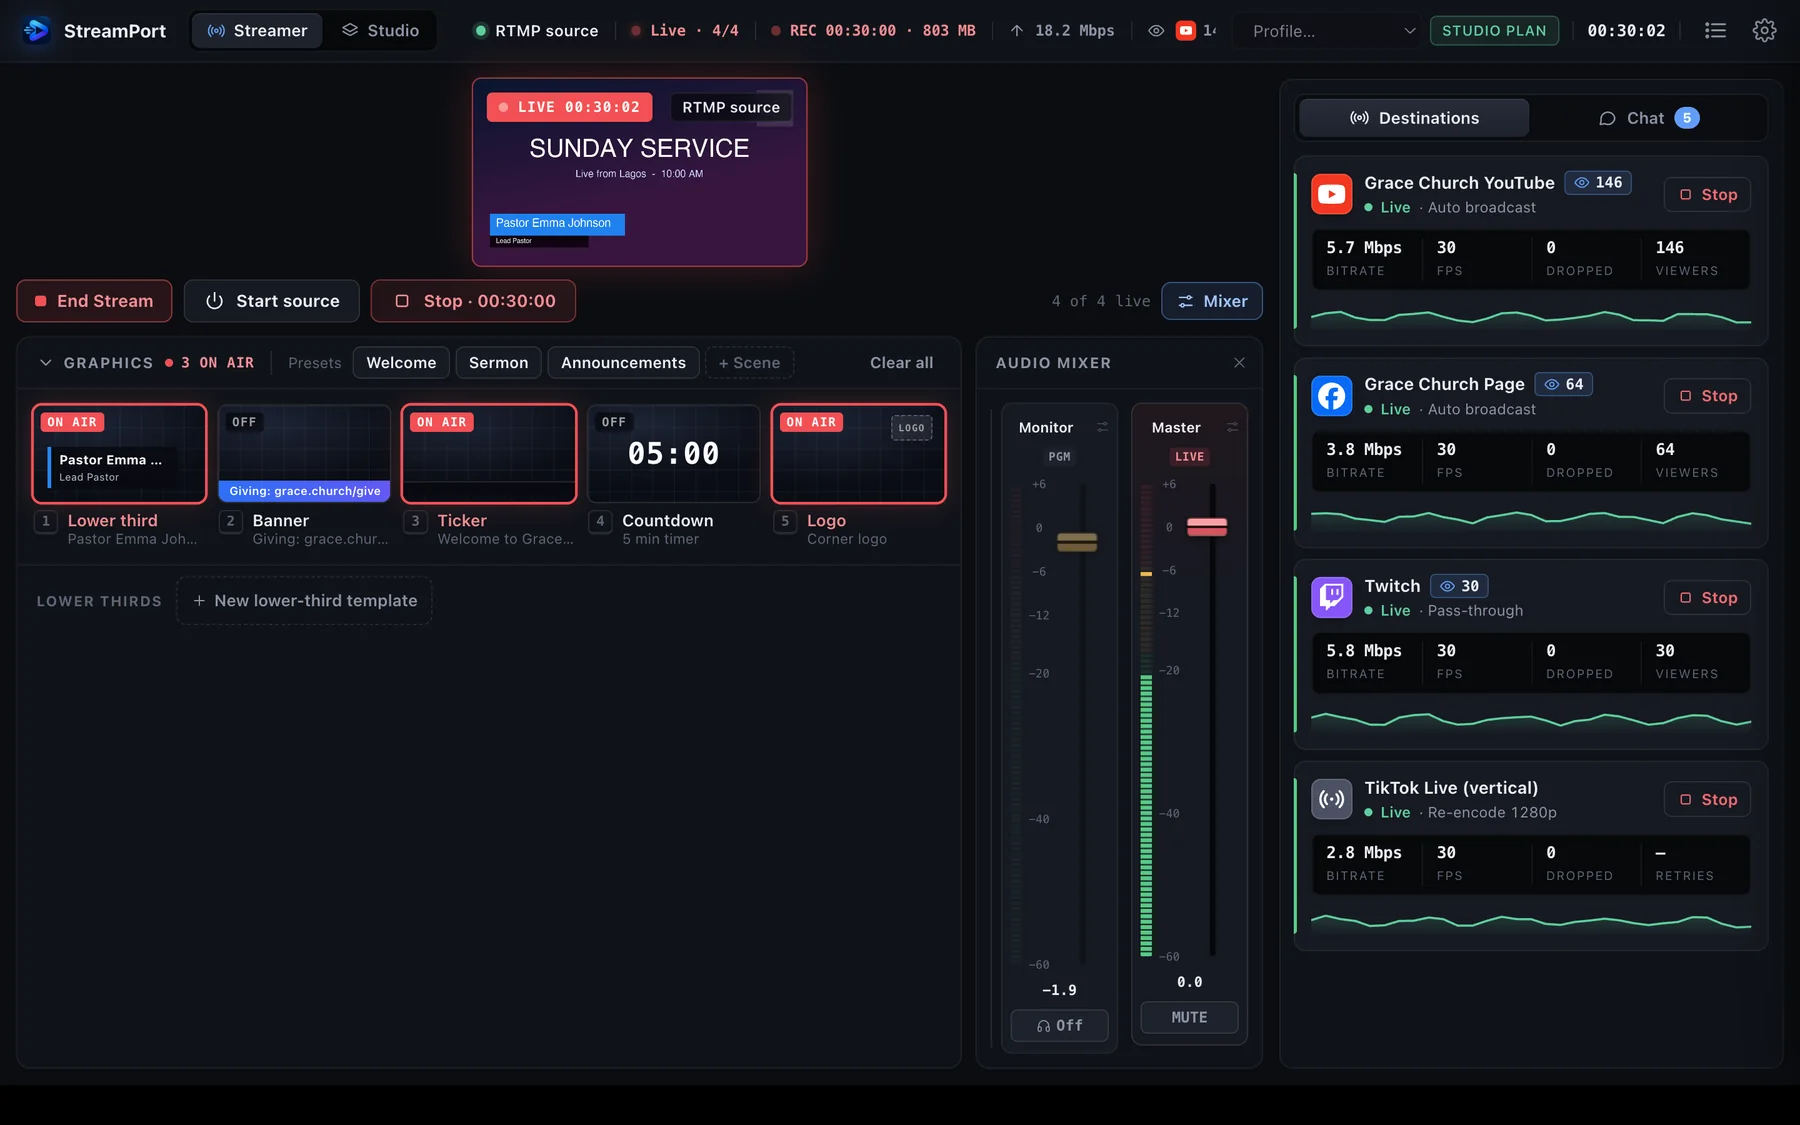The image size is (1800, 1125).
Task: Open the list menu icon in top bar
Action: coord(1715,31)
